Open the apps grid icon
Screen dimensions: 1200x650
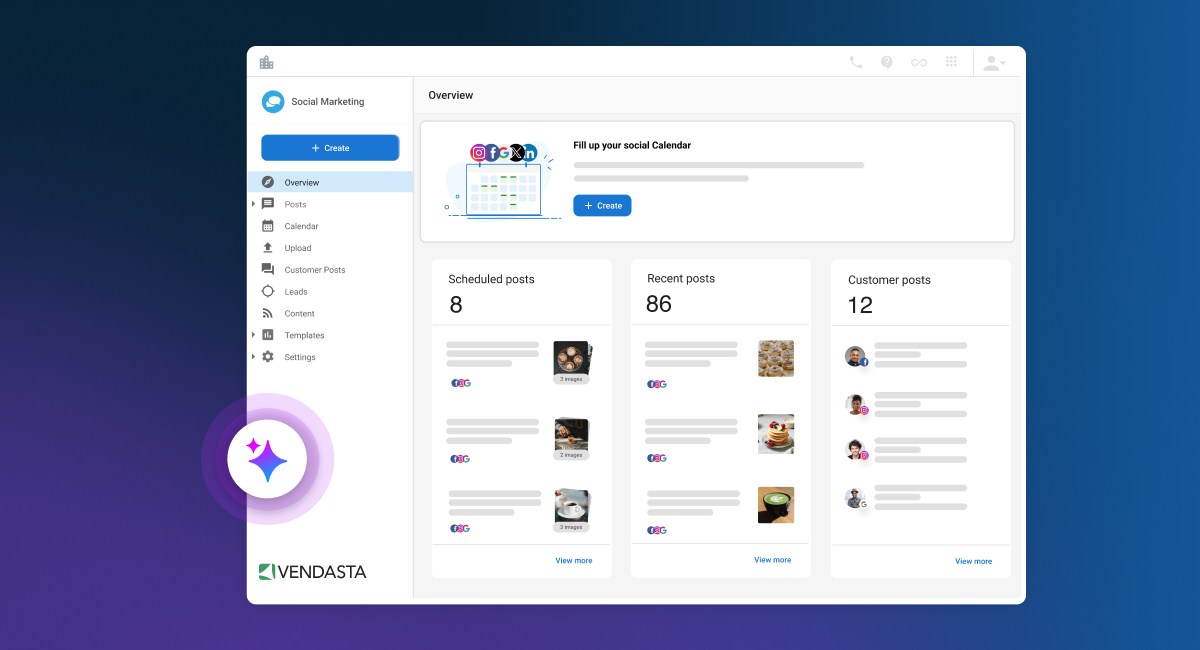(951, 62)
